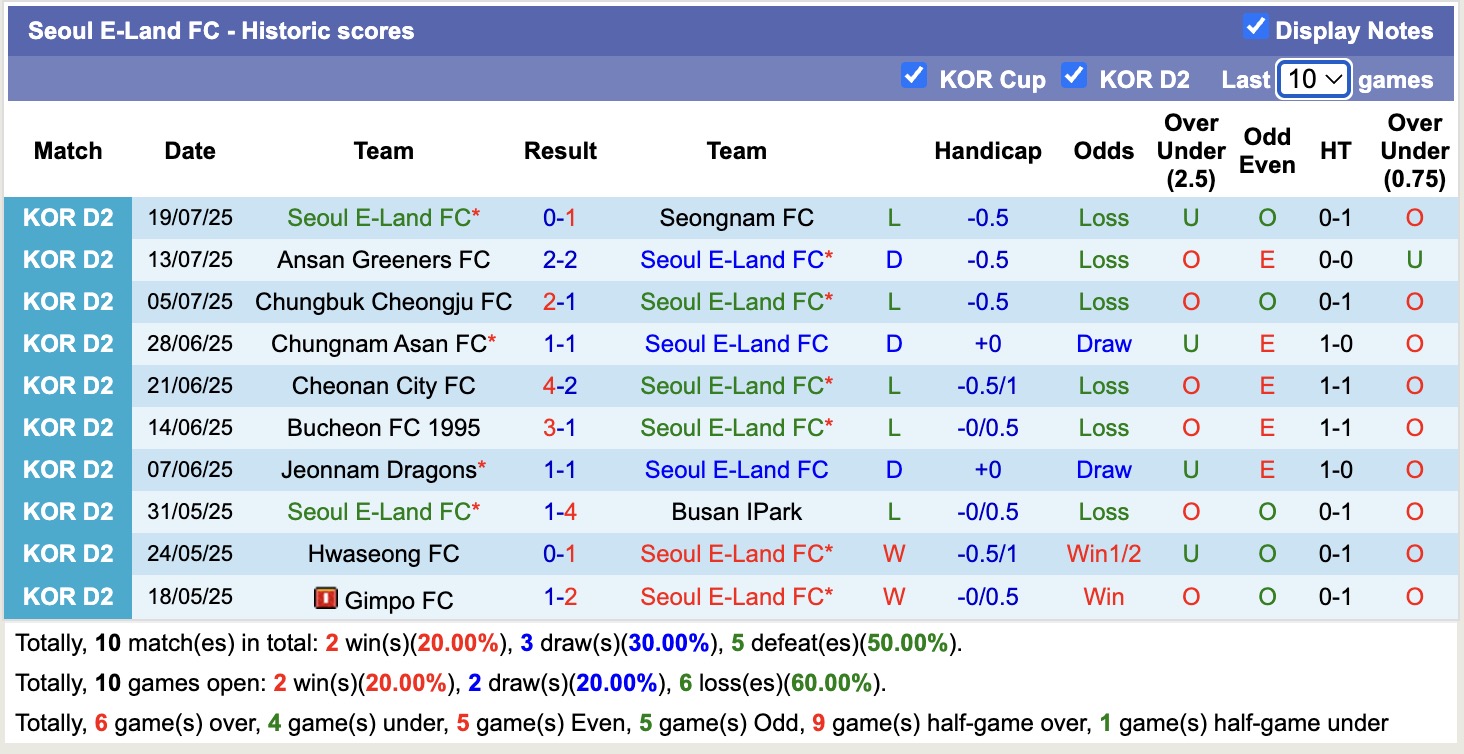
Task: Expand the games selector to change from 10
Action: [1313, 78]
